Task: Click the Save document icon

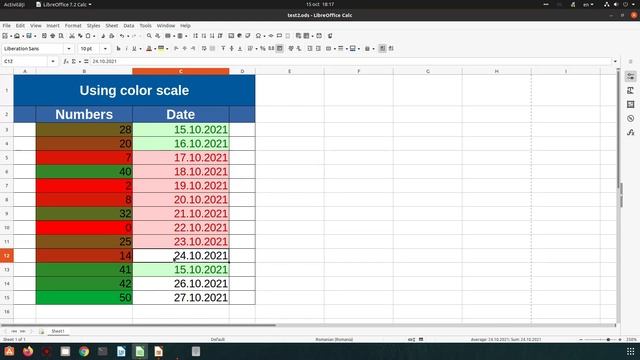Action: coord(29,36)
